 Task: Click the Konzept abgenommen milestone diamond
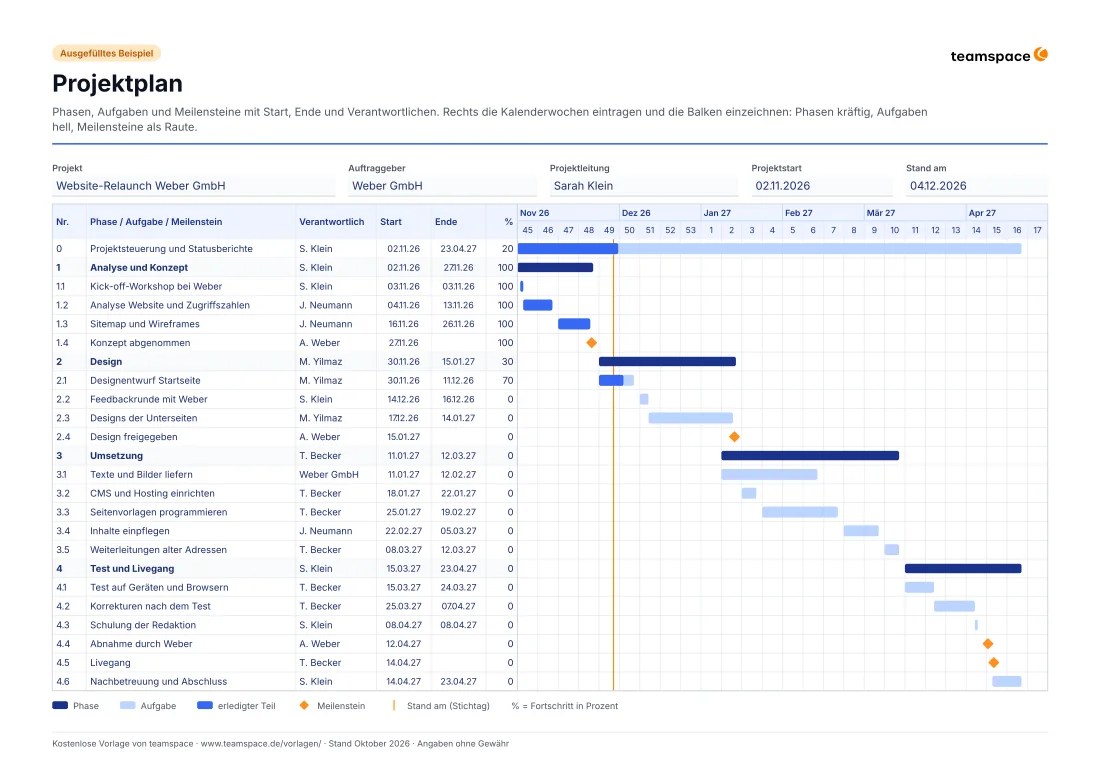click(591, 343)
